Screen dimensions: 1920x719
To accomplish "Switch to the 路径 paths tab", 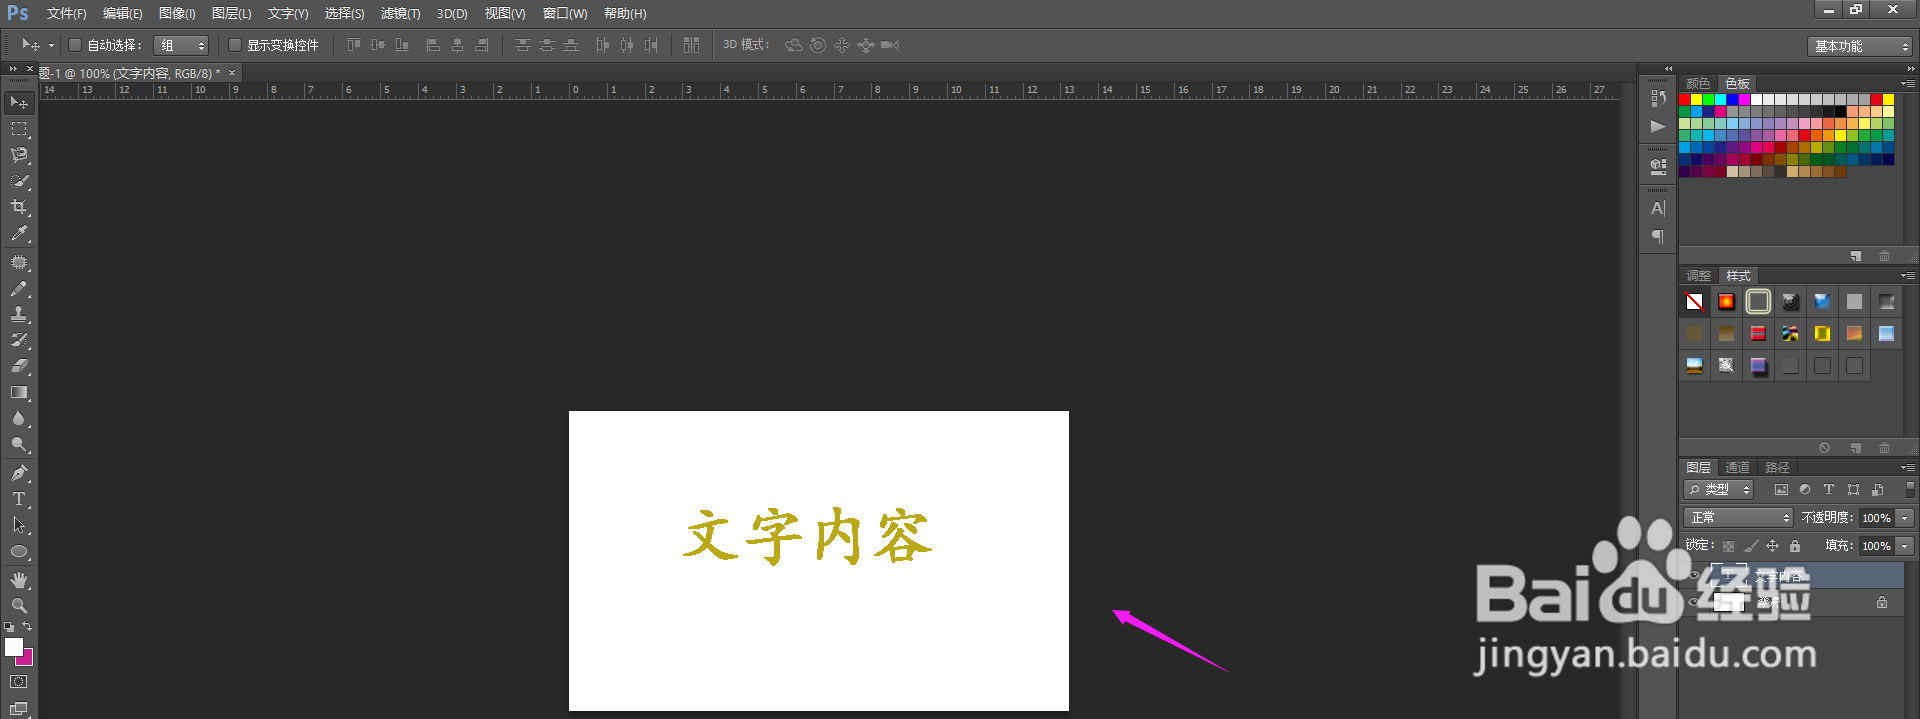I will (1777, 467).
